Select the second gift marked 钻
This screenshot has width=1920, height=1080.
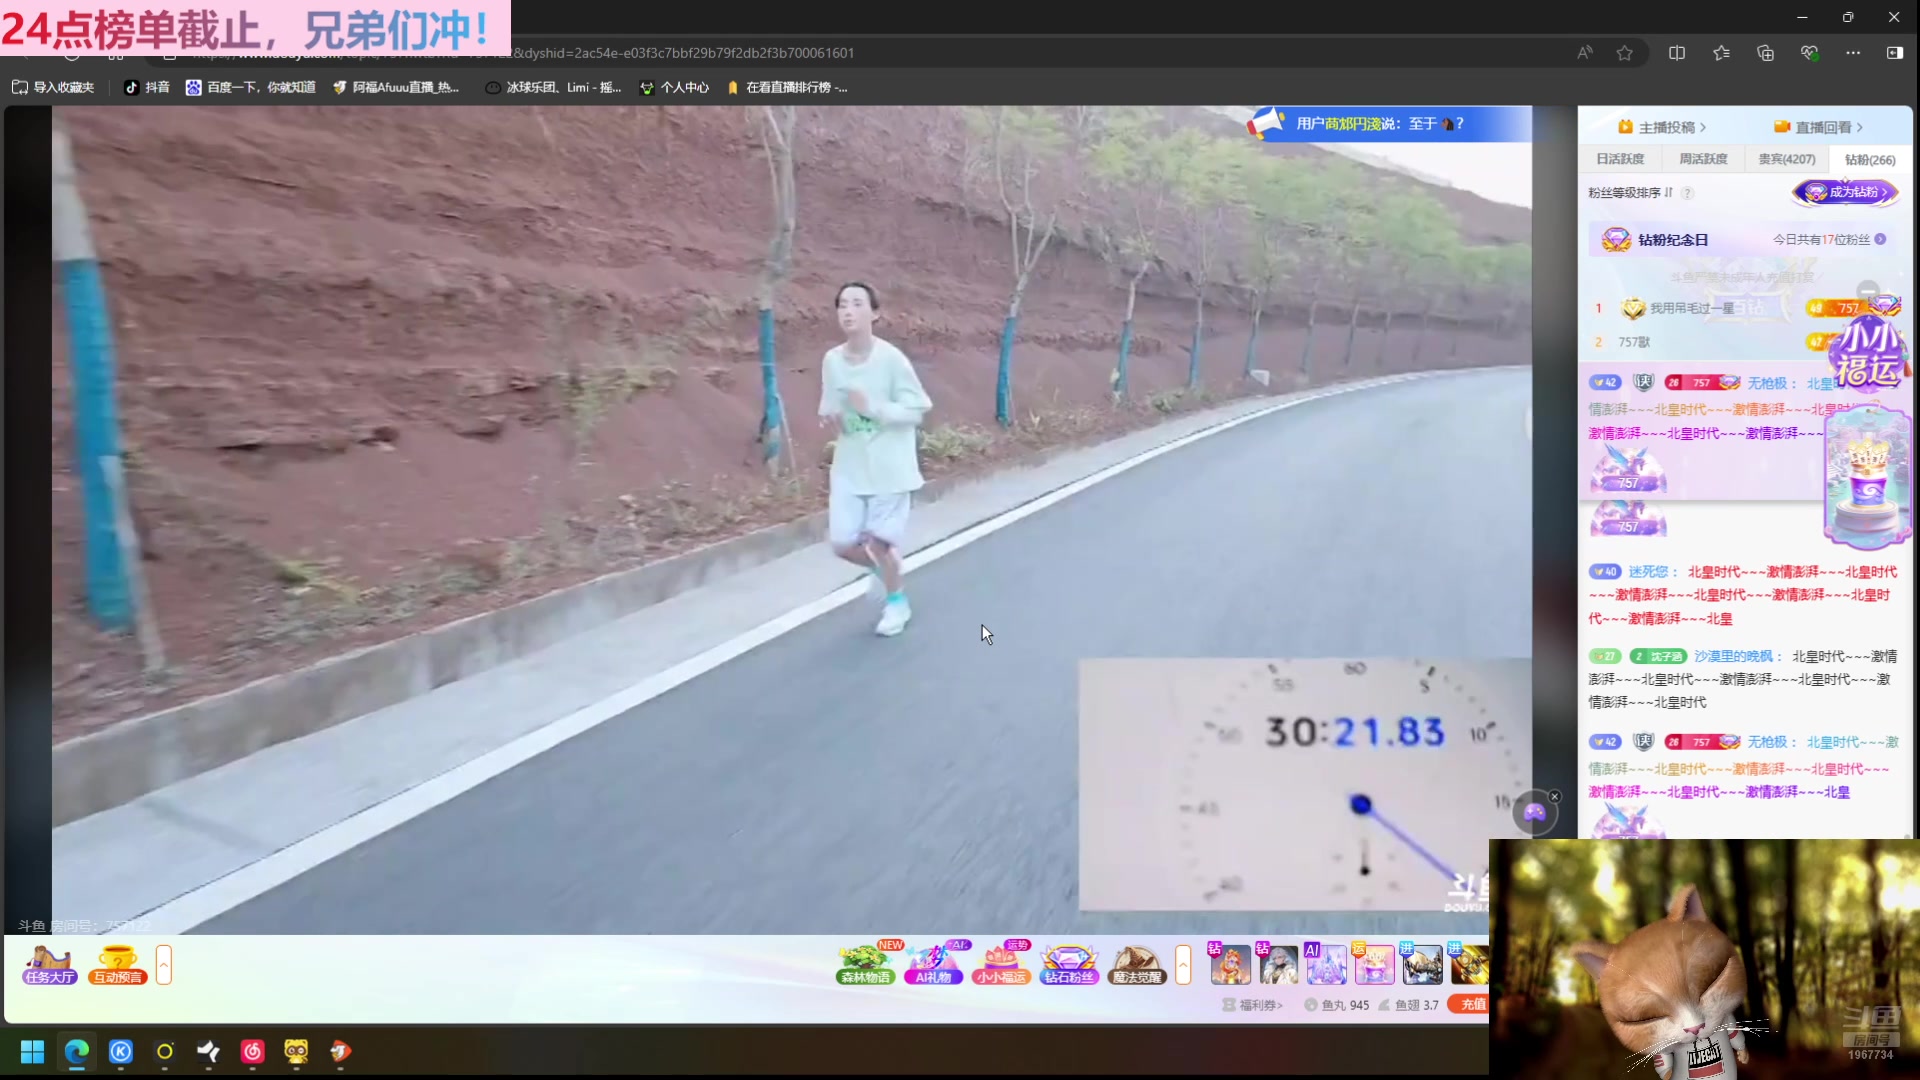pyautogui.click(x=1278, y=964)
